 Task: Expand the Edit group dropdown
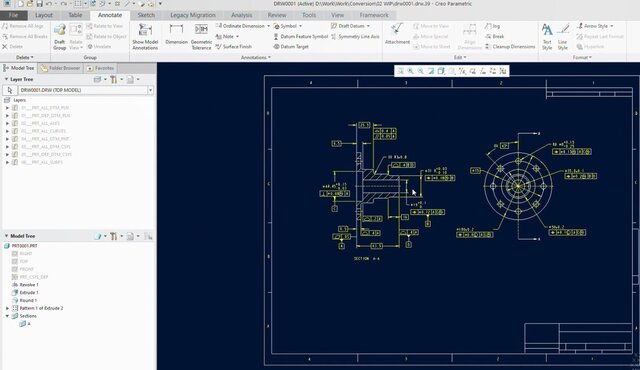tap(460, 58)
